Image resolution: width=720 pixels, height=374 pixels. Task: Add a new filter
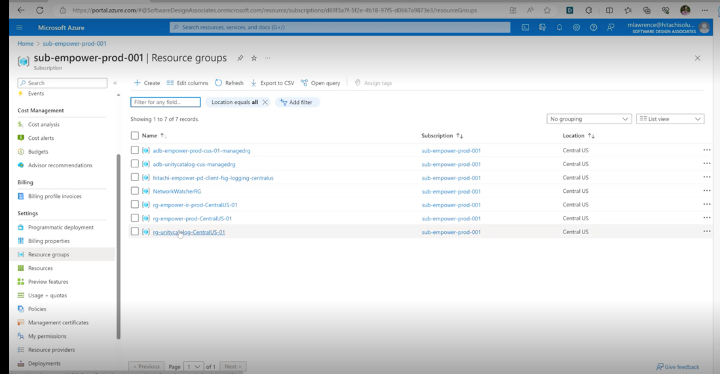click(297, 102)
